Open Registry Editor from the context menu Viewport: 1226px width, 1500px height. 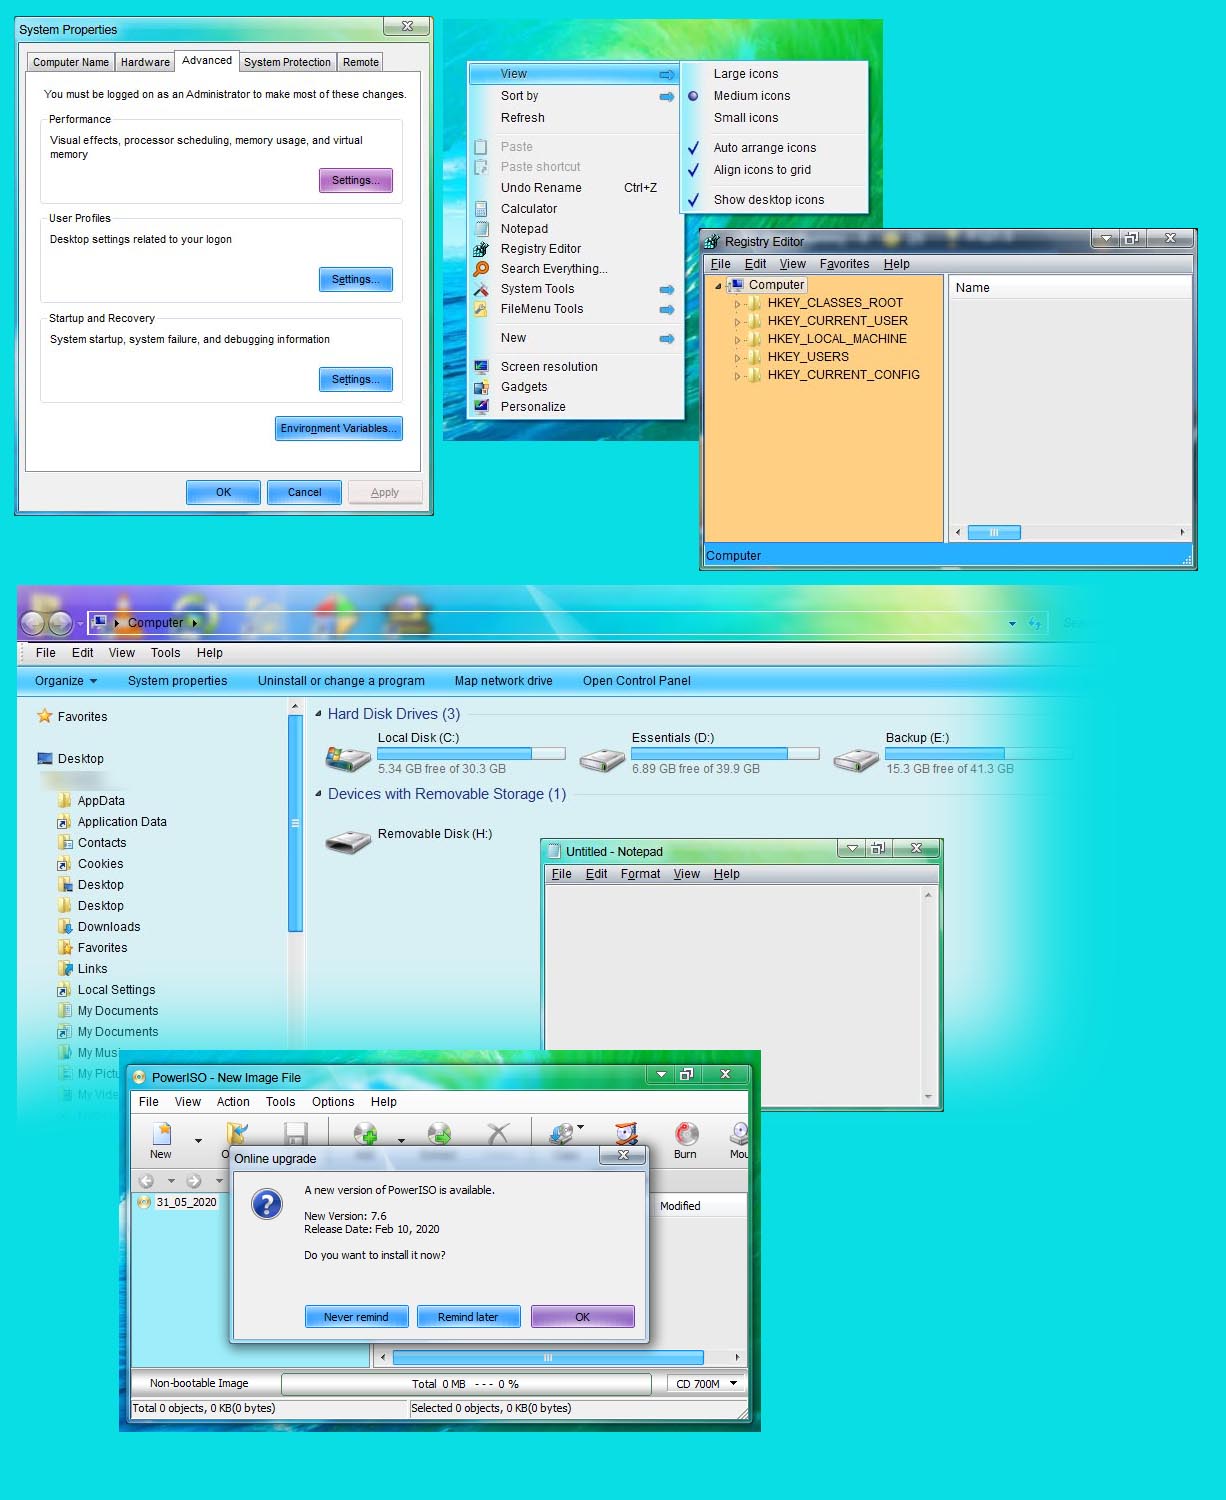click(x=540, y=248)
